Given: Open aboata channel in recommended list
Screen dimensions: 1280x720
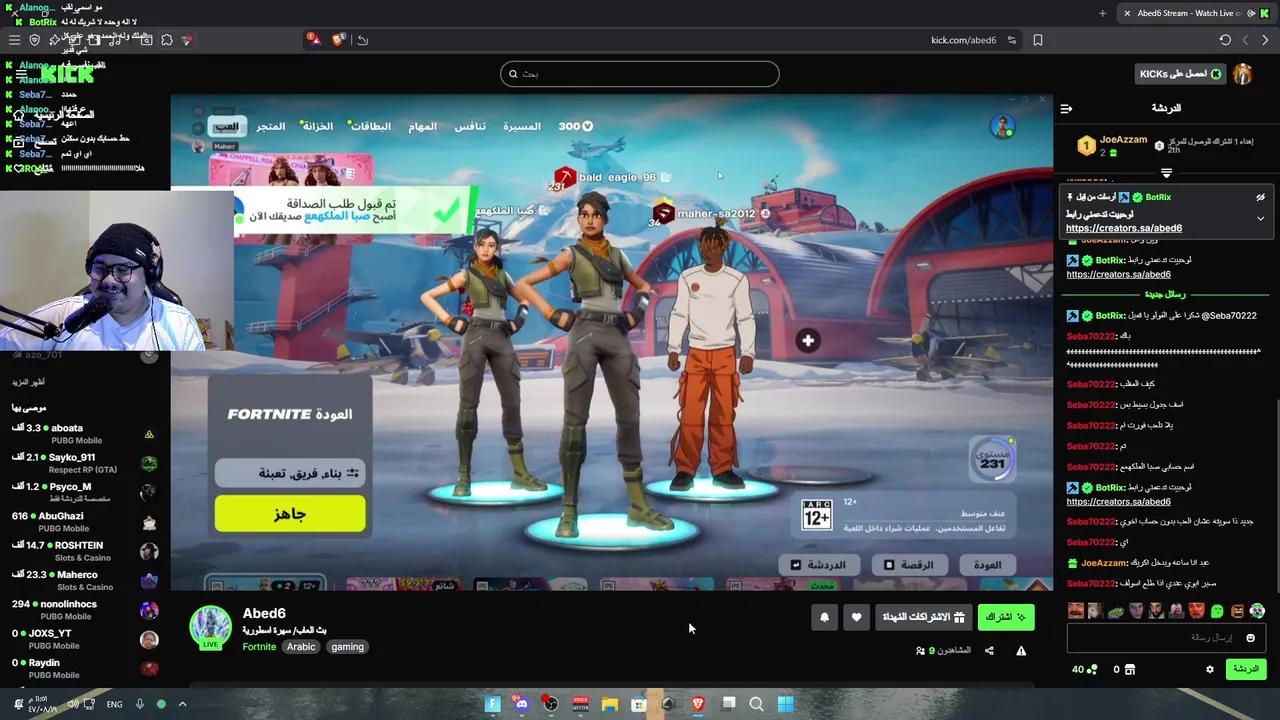Looking at the screenshot, I should (80, 433).
